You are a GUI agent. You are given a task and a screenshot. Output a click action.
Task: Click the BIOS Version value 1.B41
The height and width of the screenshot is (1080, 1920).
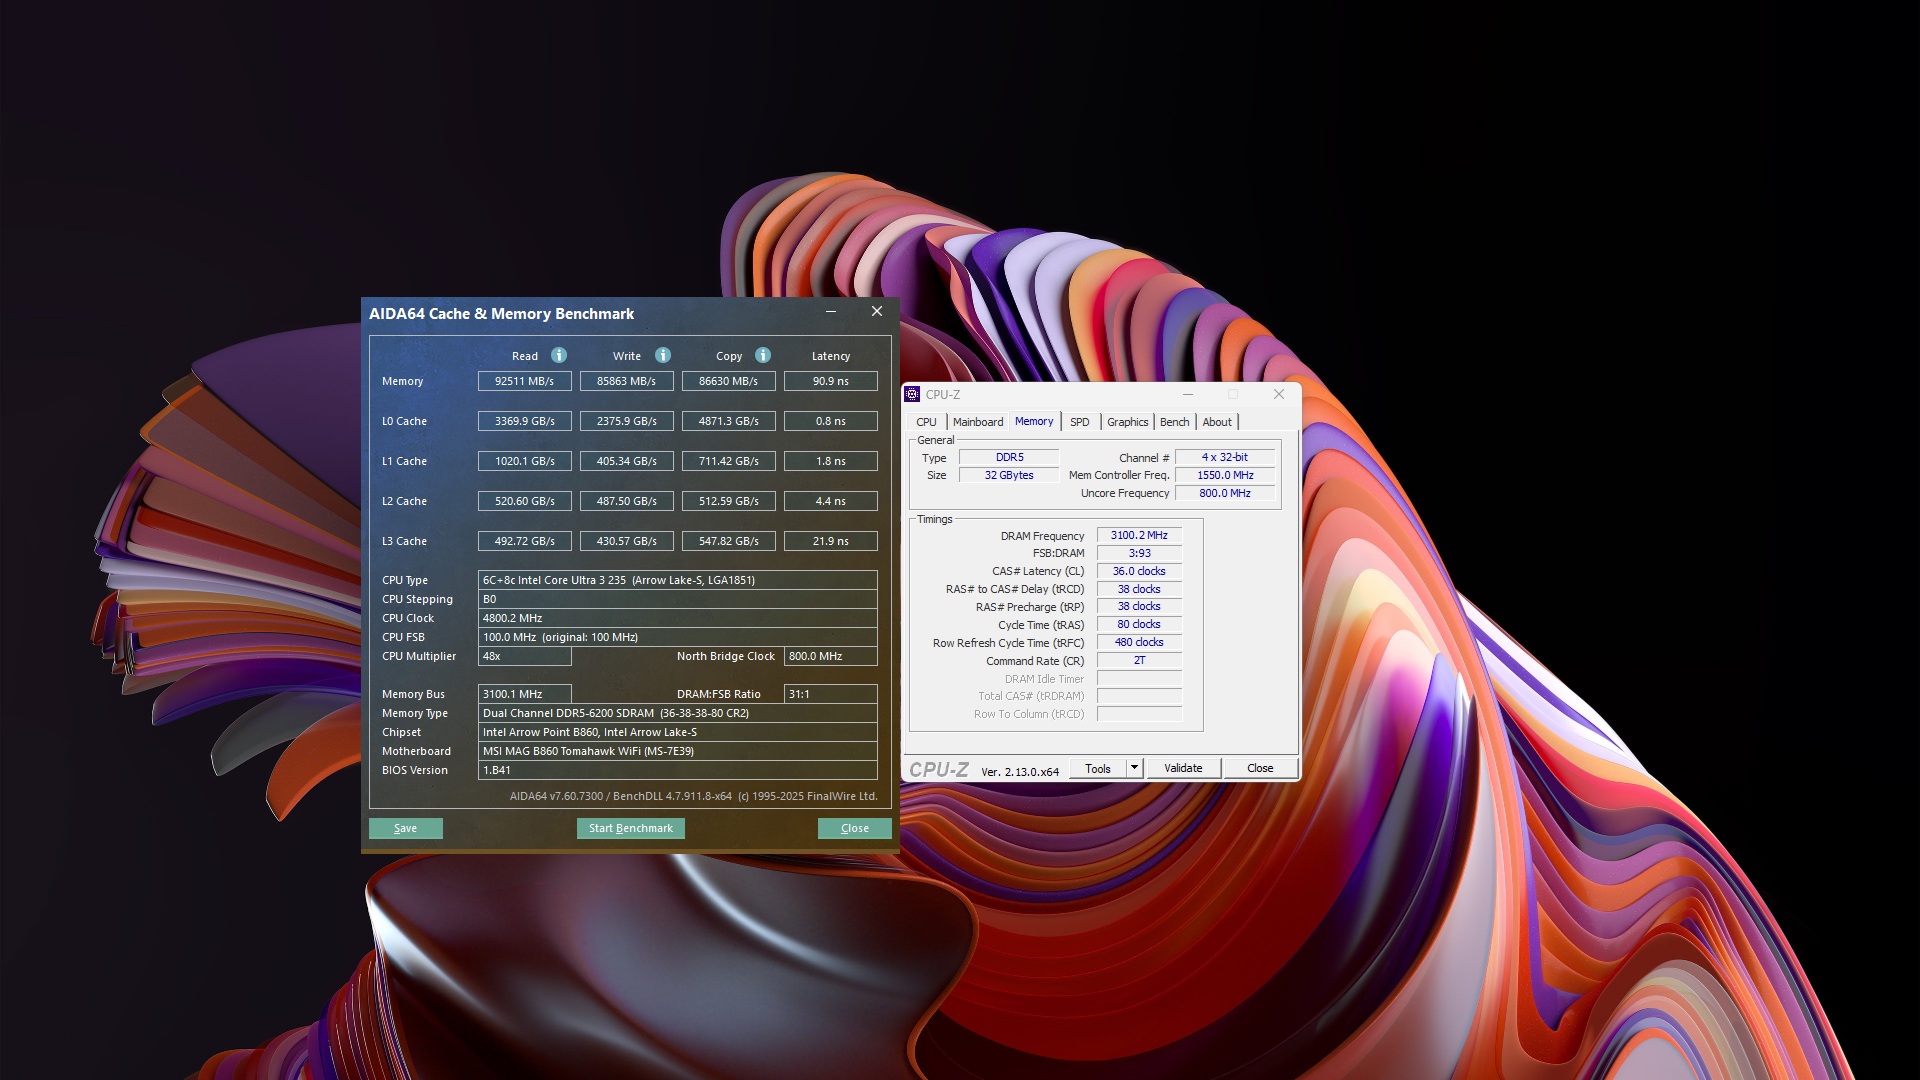pos(678,770)
